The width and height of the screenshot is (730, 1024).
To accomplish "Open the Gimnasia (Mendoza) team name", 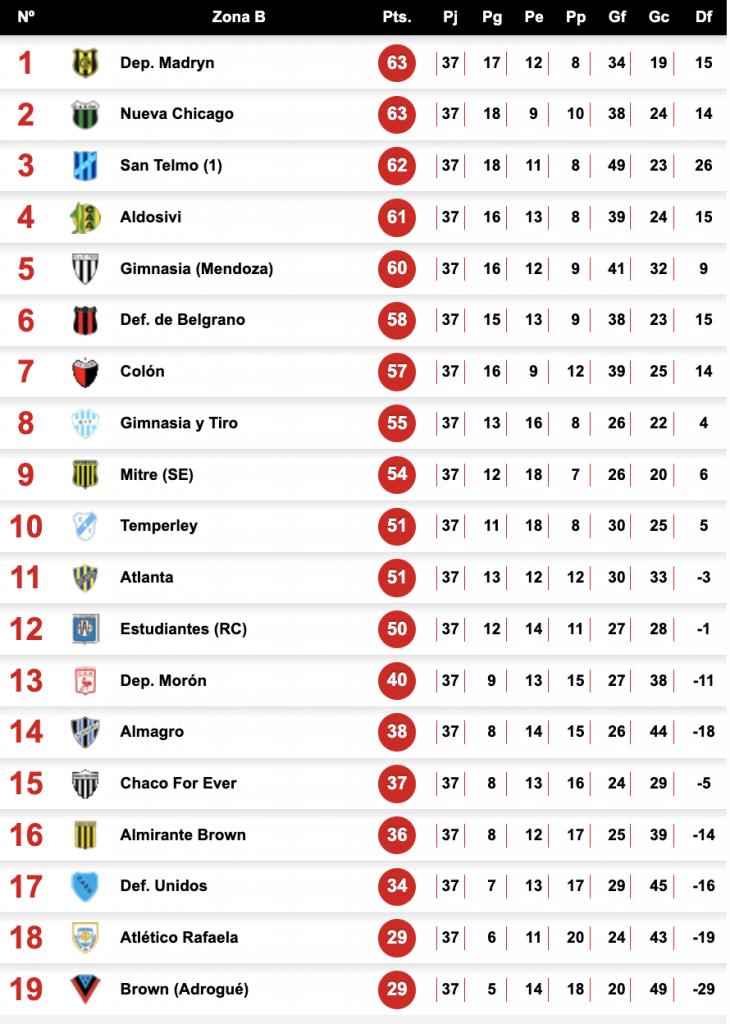I will coord(197,268).
